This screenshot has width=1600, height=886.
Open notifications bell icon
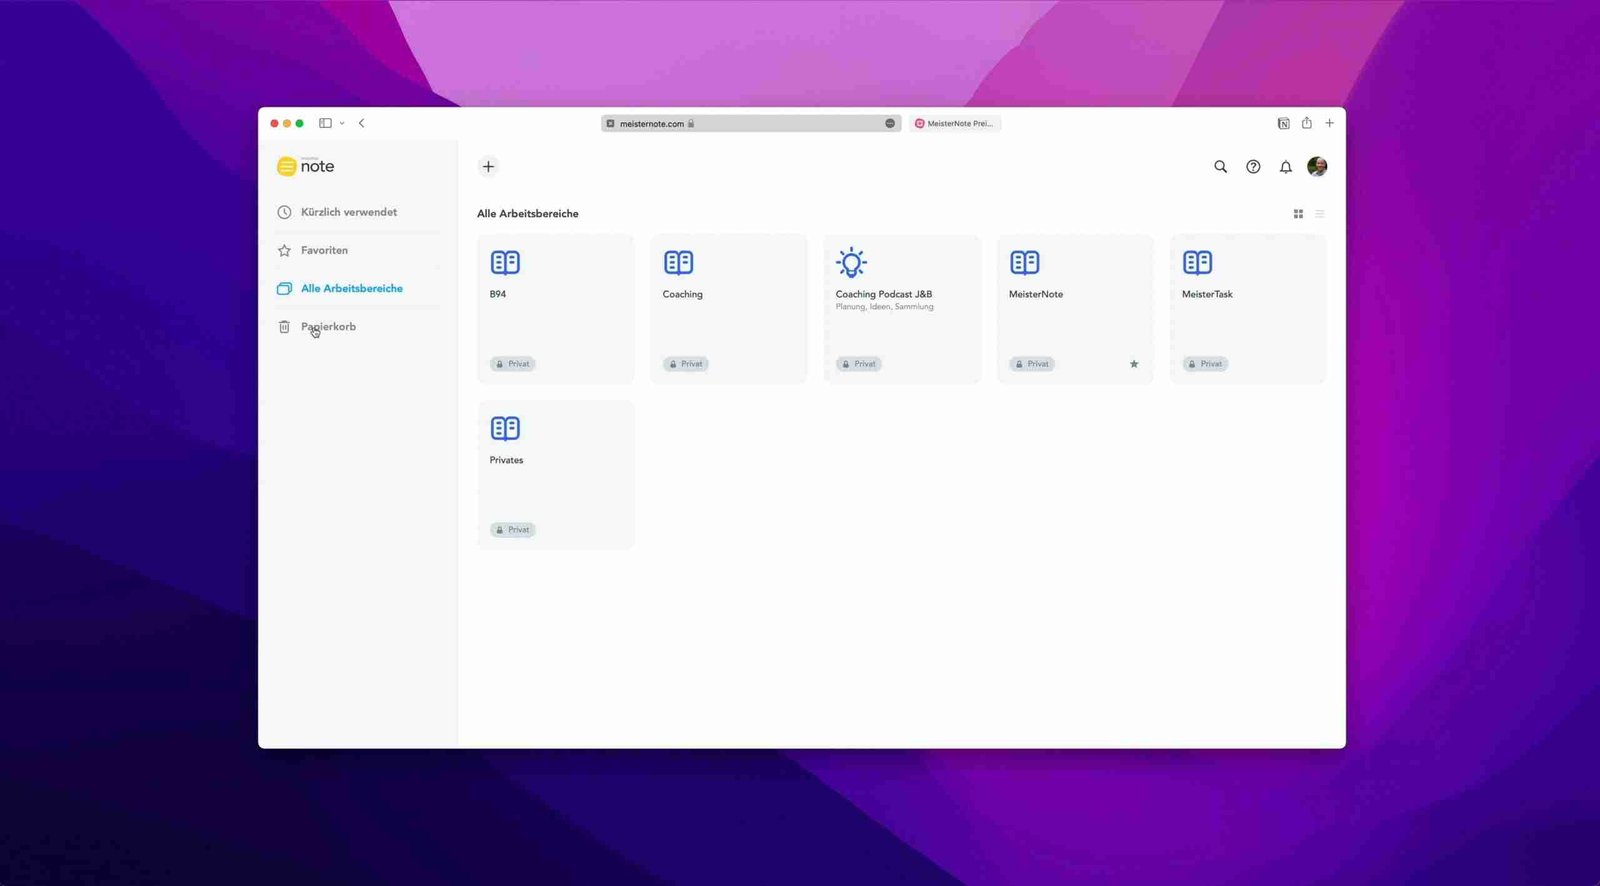1286,167
